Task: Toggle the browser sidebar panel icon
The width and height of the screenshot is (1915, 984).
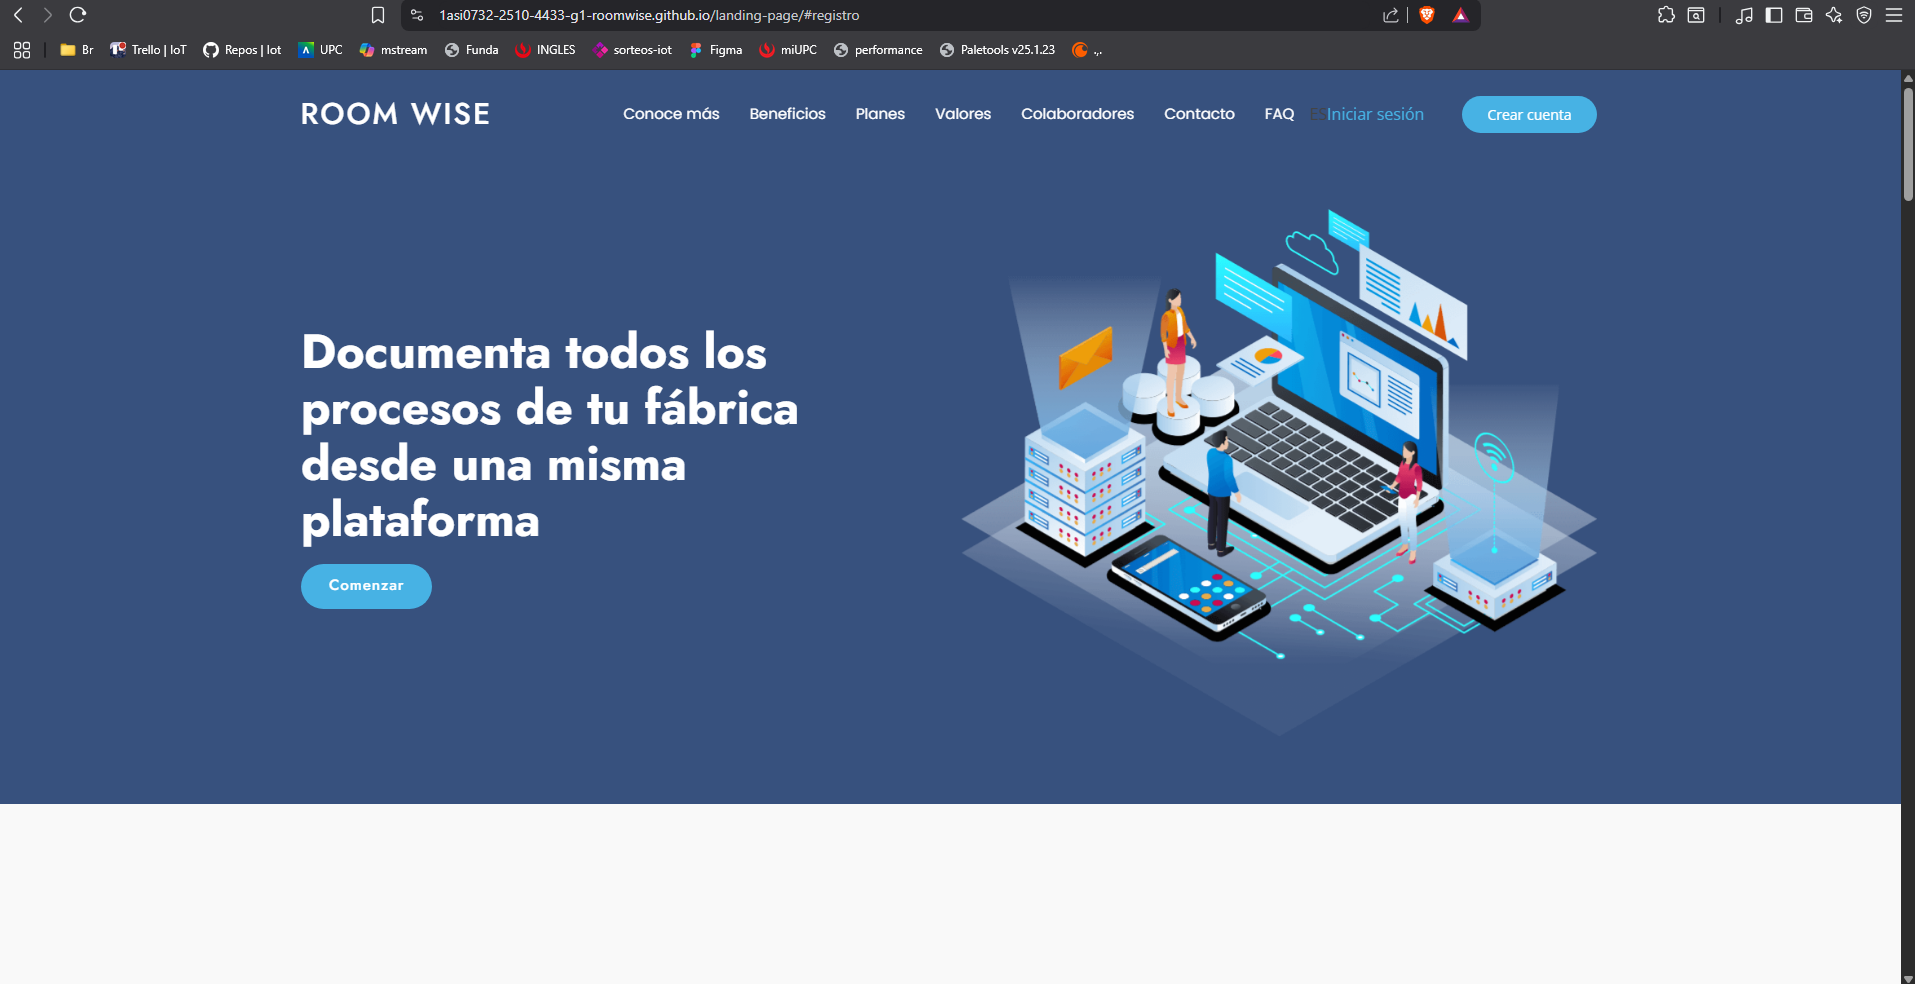Action: pyautogui.click(x=1774, y=15)
